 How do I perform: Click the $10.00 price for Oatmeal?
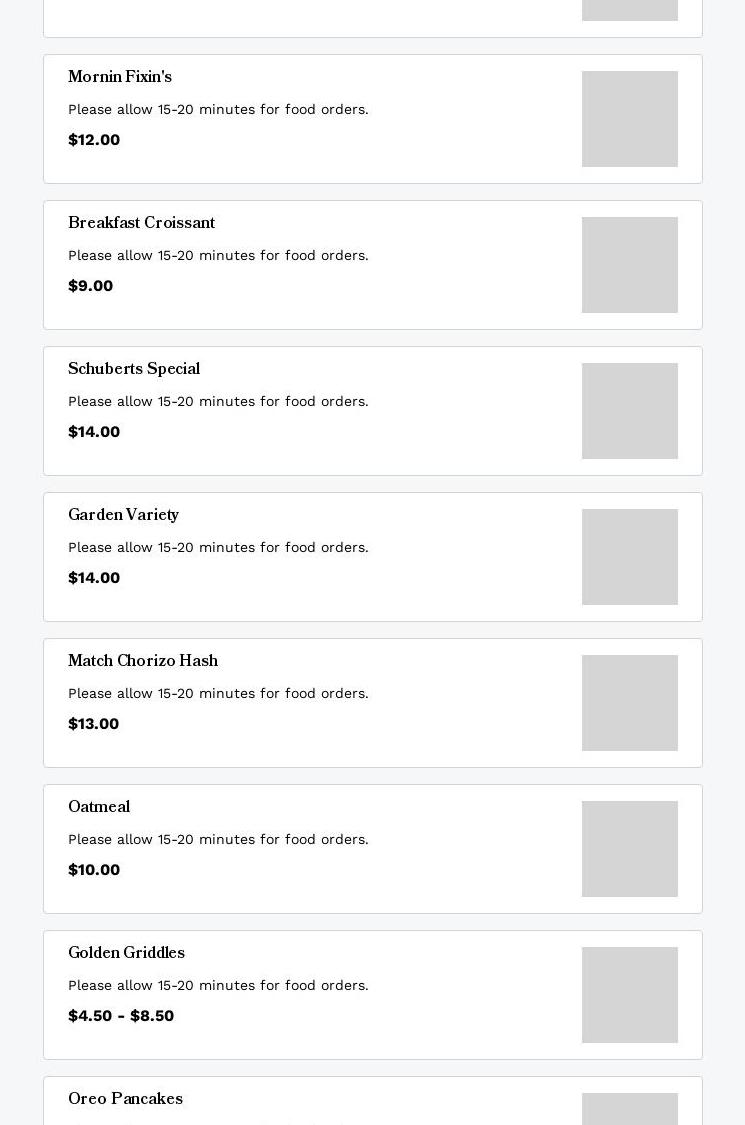click(x=94, y=870)
